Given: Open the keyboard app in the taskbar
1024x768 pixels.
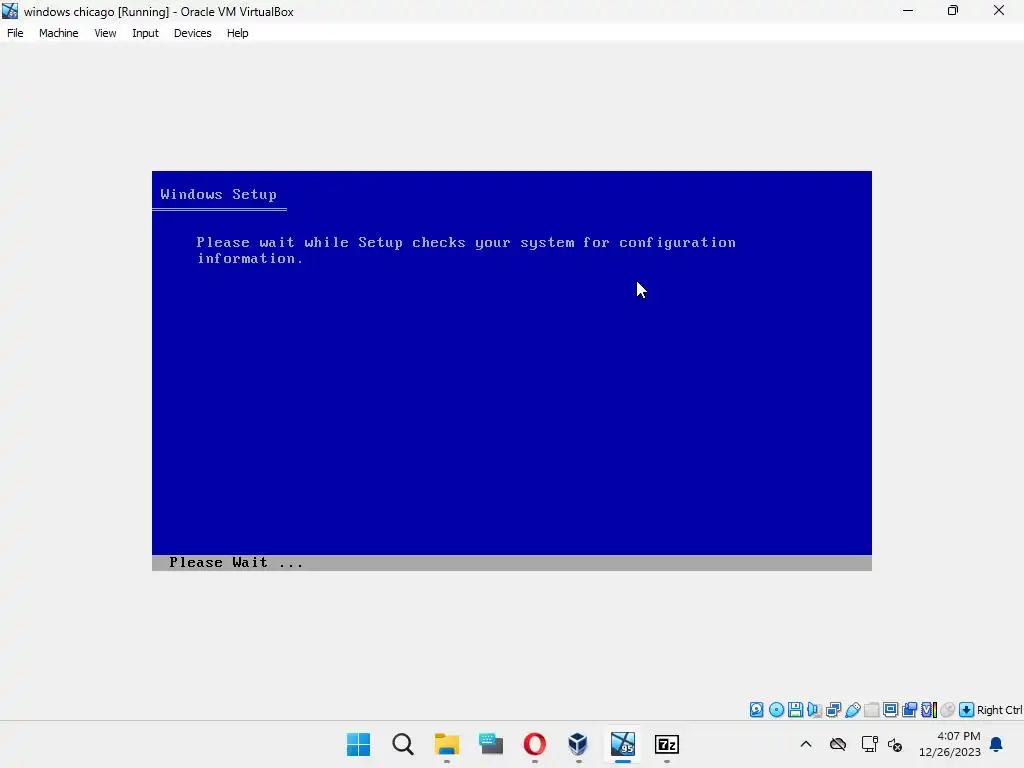Looking at the screenshot, I should click(490, 744).
